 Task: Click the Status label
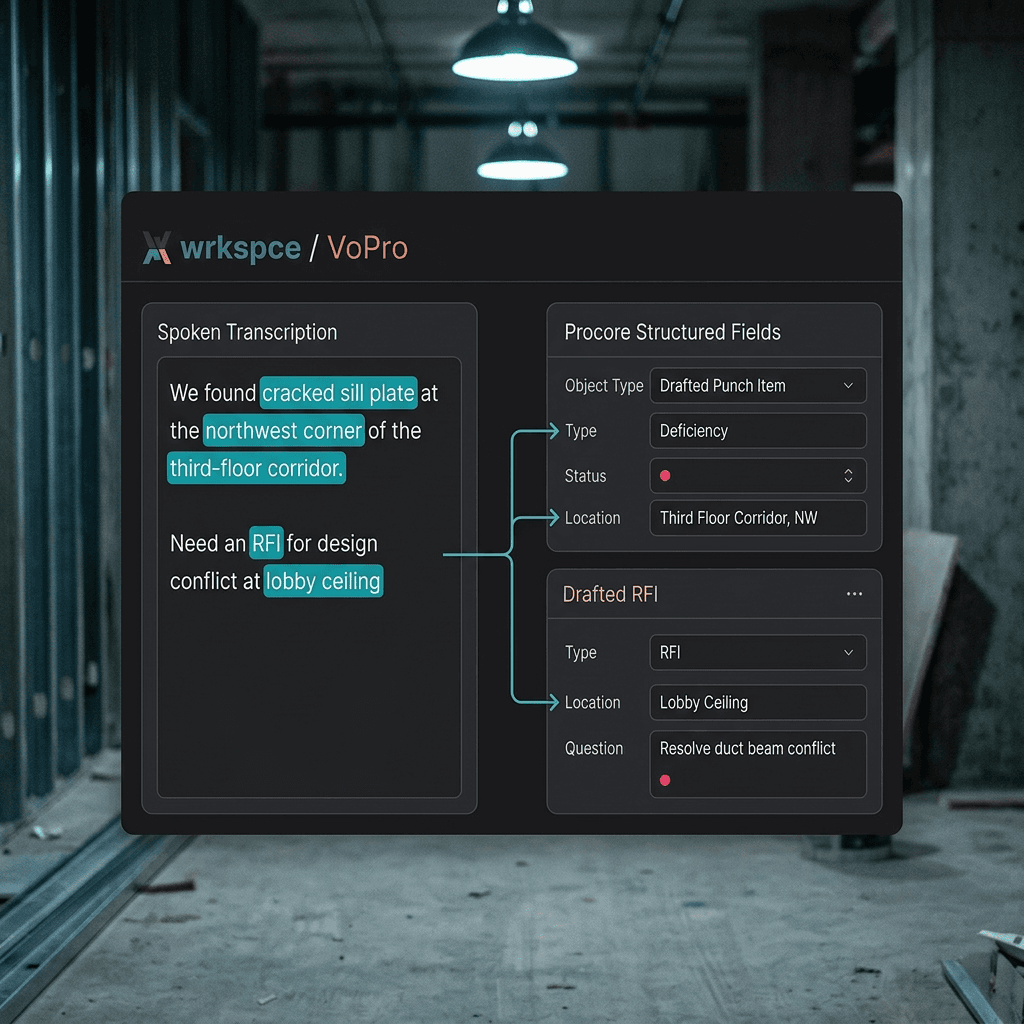[x=585, y=475]
